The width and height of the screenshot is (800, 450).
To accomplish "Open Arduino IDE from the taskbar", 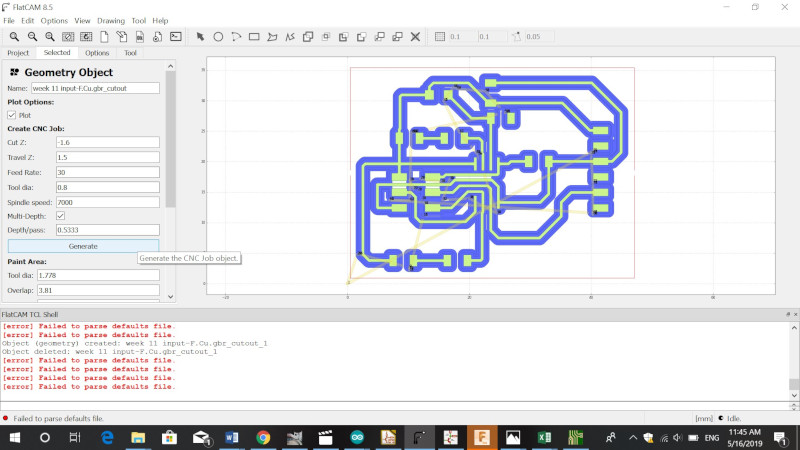I will point(357,438).
